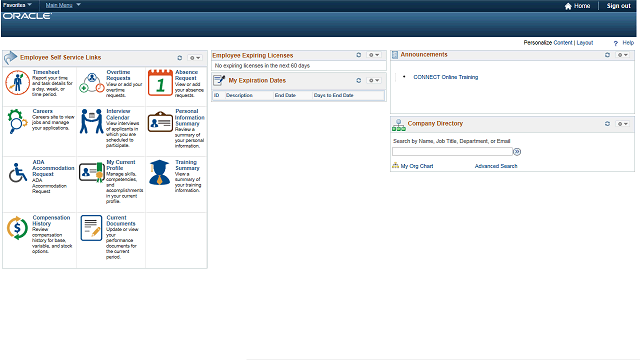Click the Sign out link
Image resolution: width=640 pixels, height=360 pixels.
[618, 6]
